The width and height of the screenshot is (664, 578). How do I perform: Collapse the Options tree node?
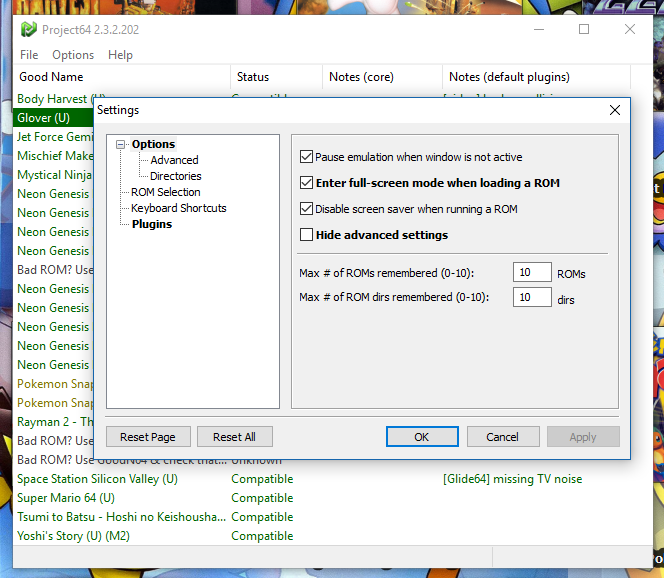[x=121, y=144]
